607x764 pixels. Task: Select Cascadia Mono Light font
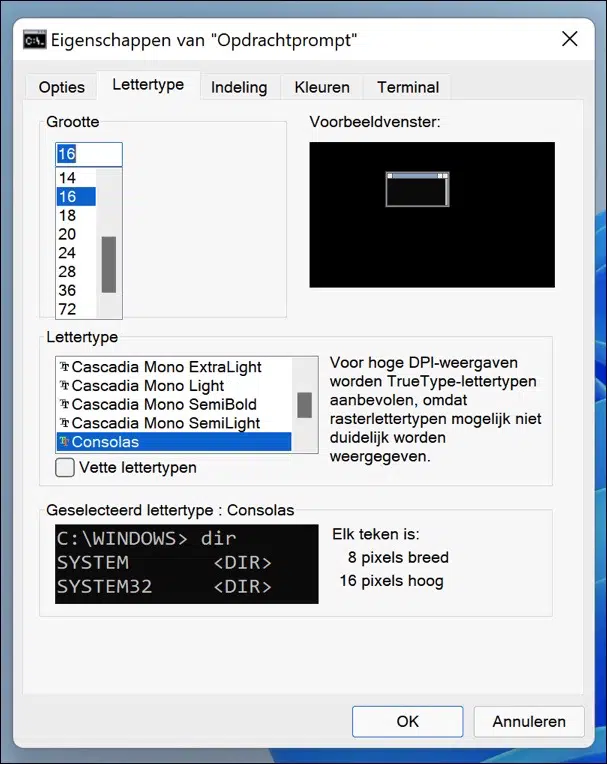(174, 385)
